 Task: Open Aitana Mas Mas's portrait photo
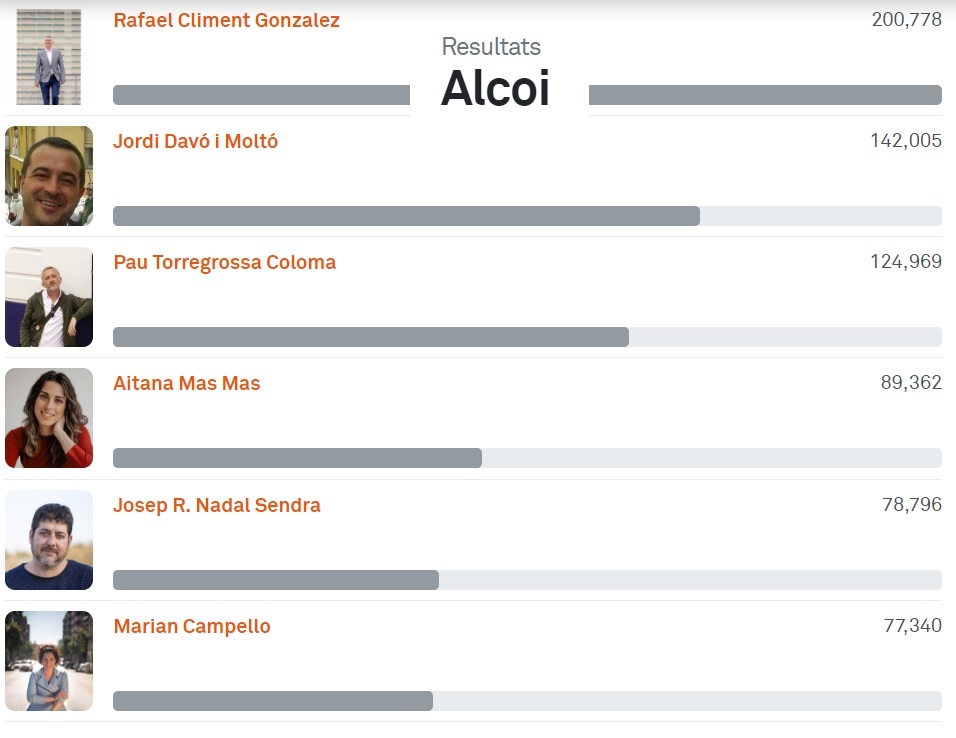click(x=49, y=418)
